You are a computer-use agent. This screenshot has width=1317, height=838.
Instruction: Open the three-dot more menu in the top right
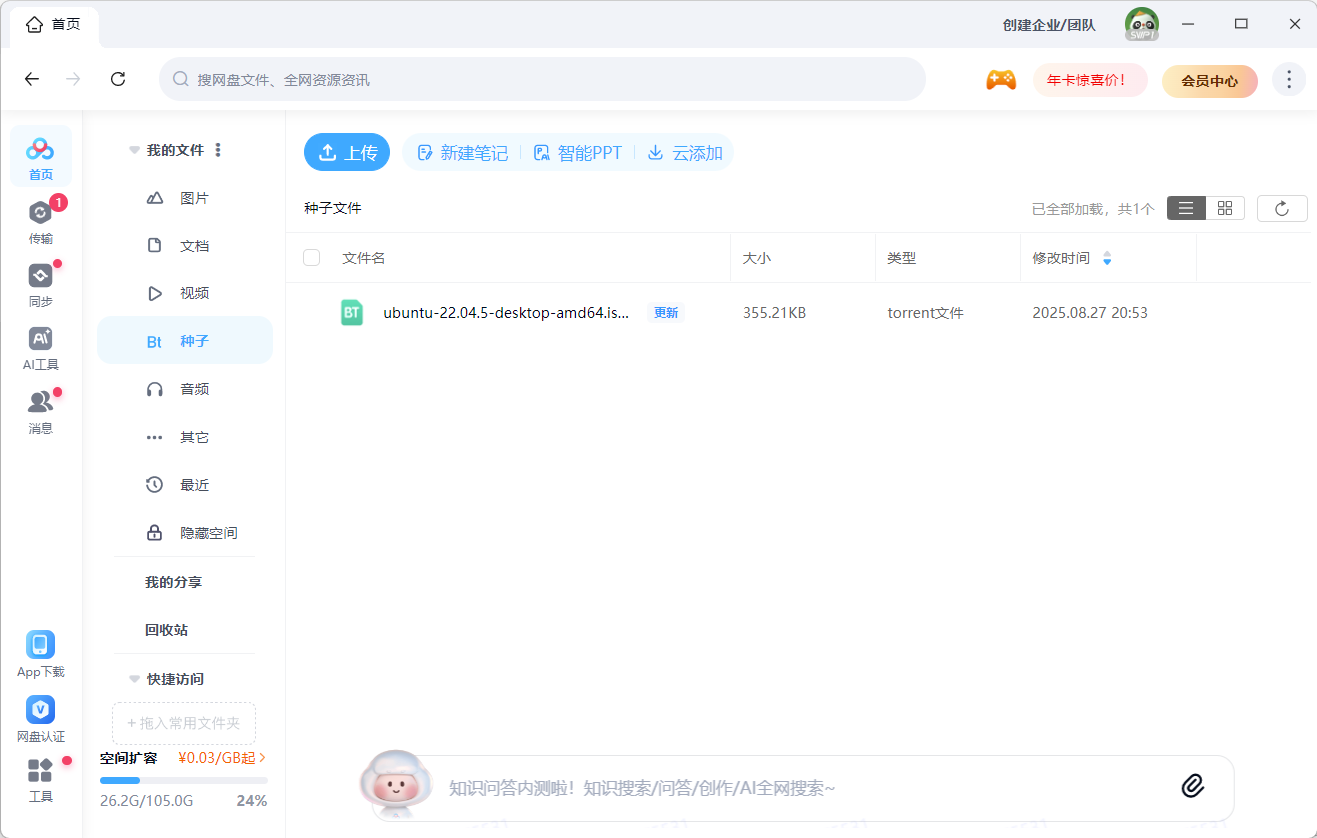point(1289,80)
